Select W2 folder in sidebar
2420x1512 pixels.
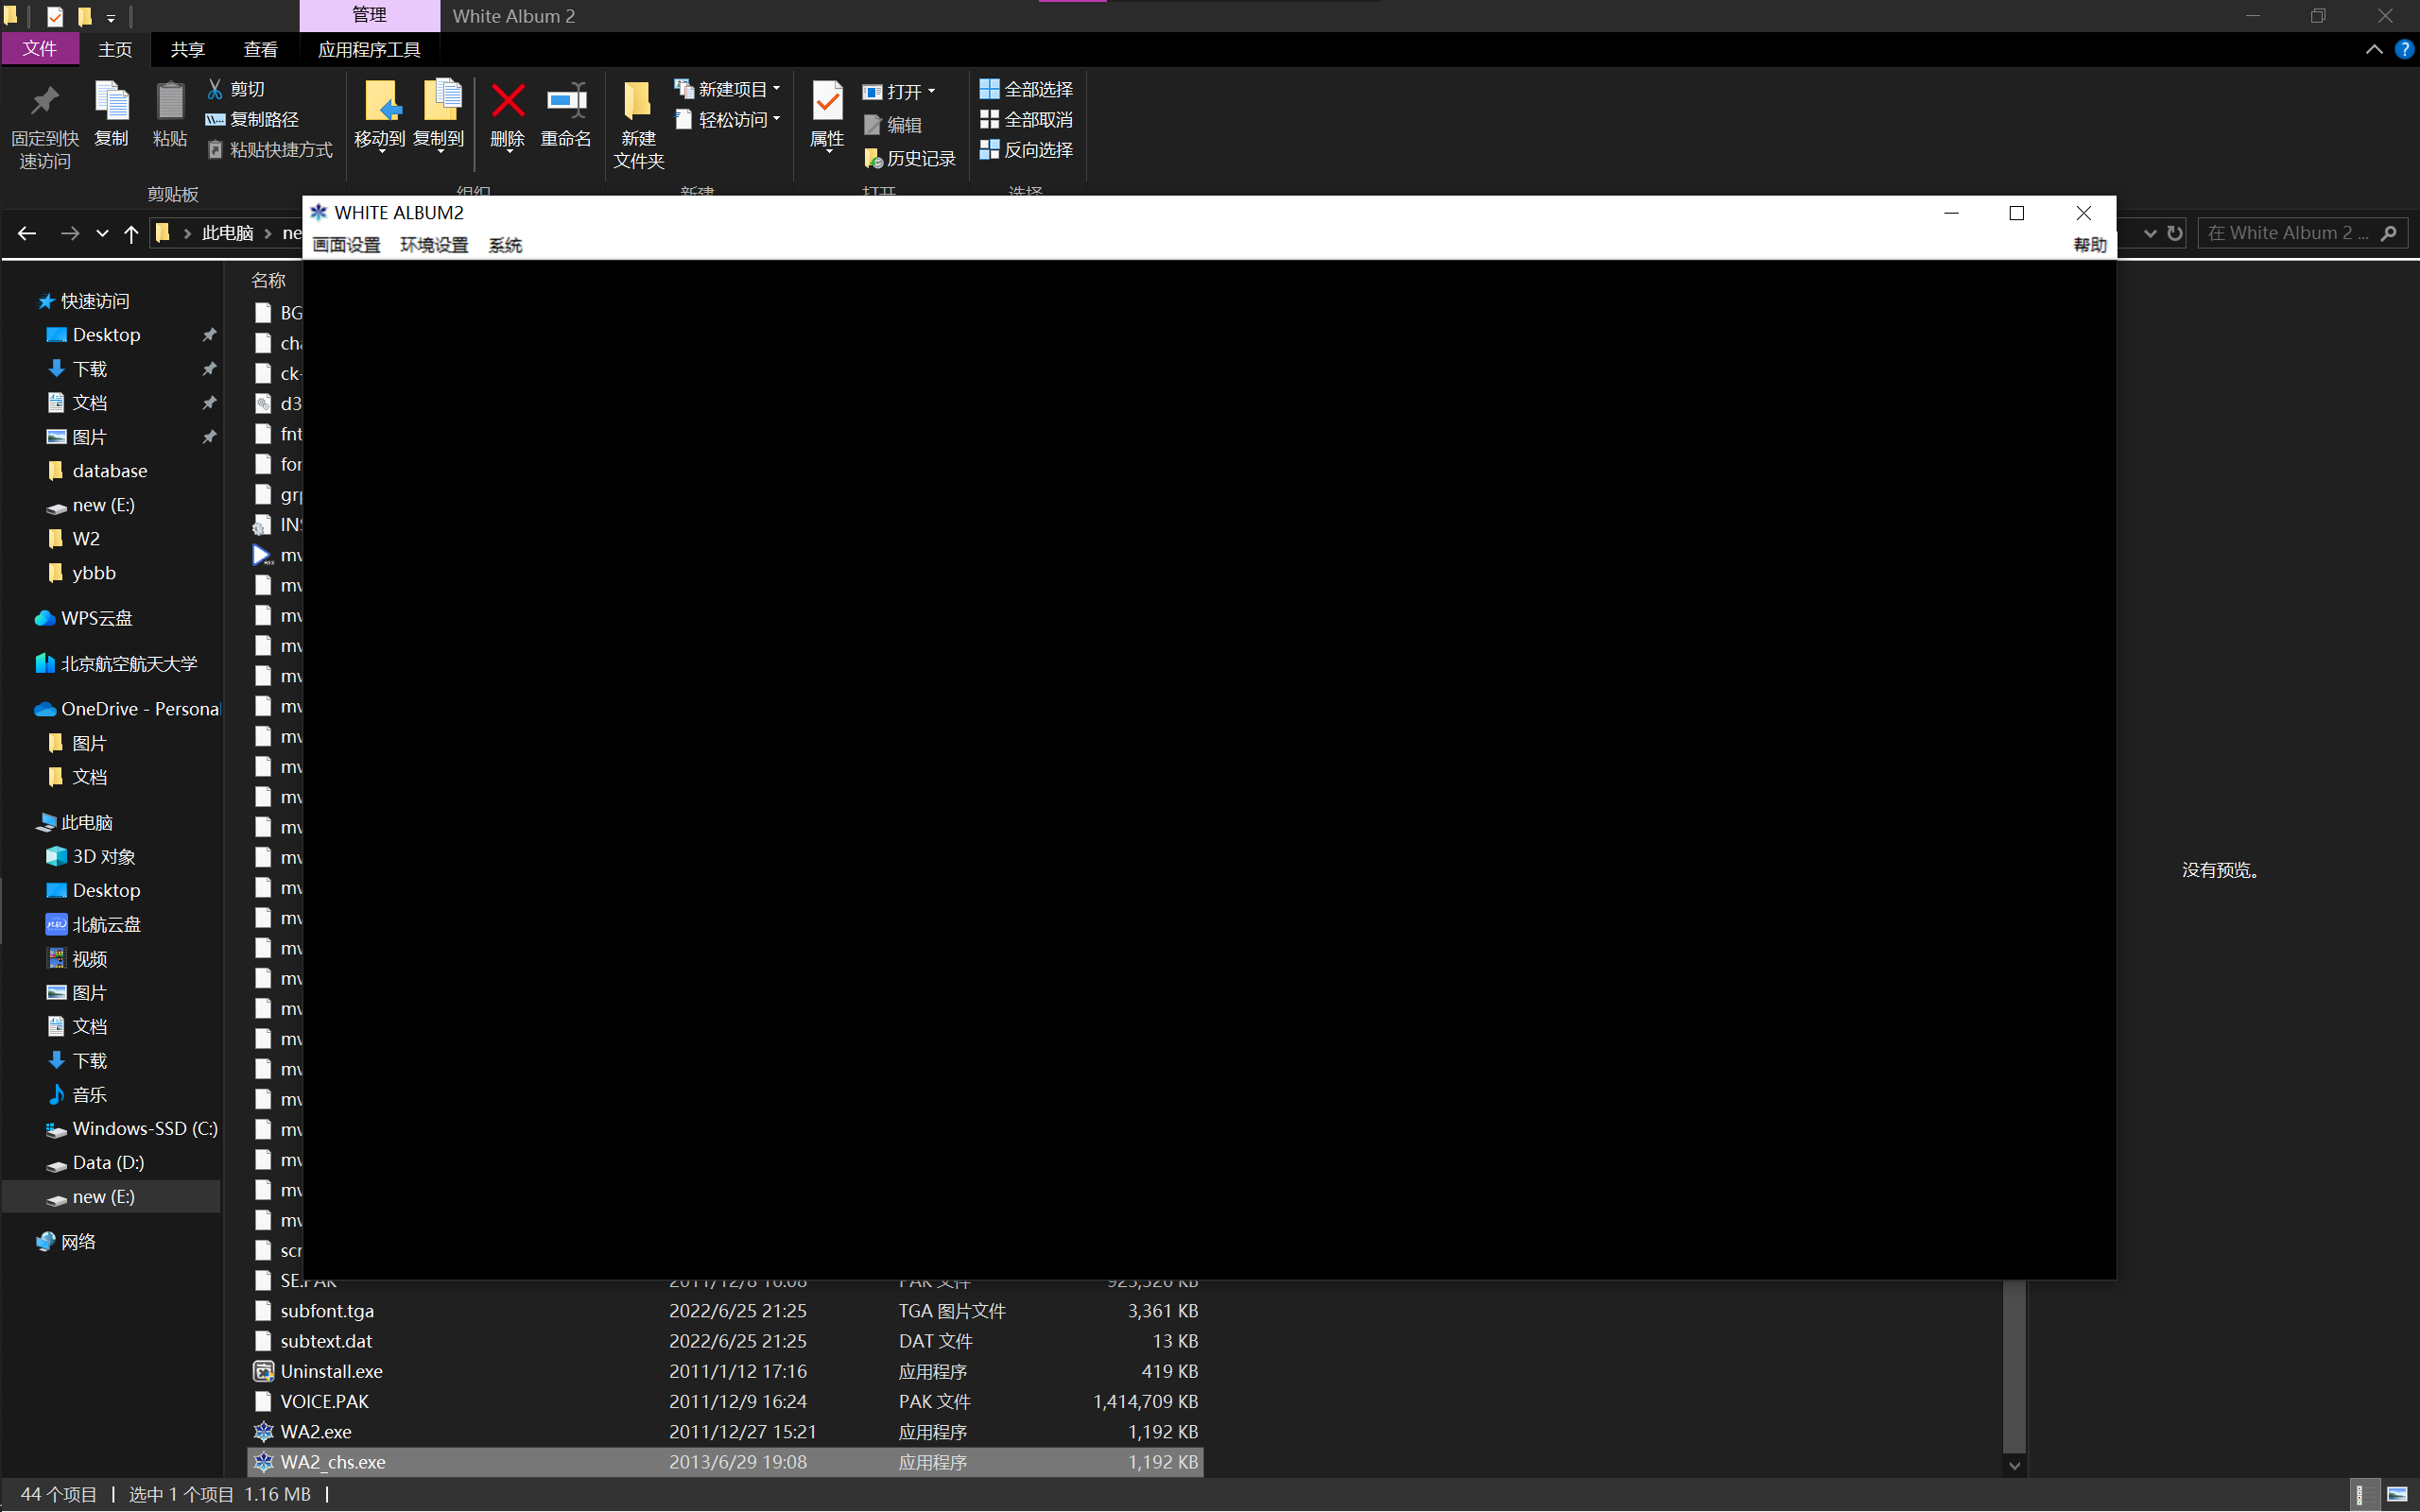click(86, 539)
